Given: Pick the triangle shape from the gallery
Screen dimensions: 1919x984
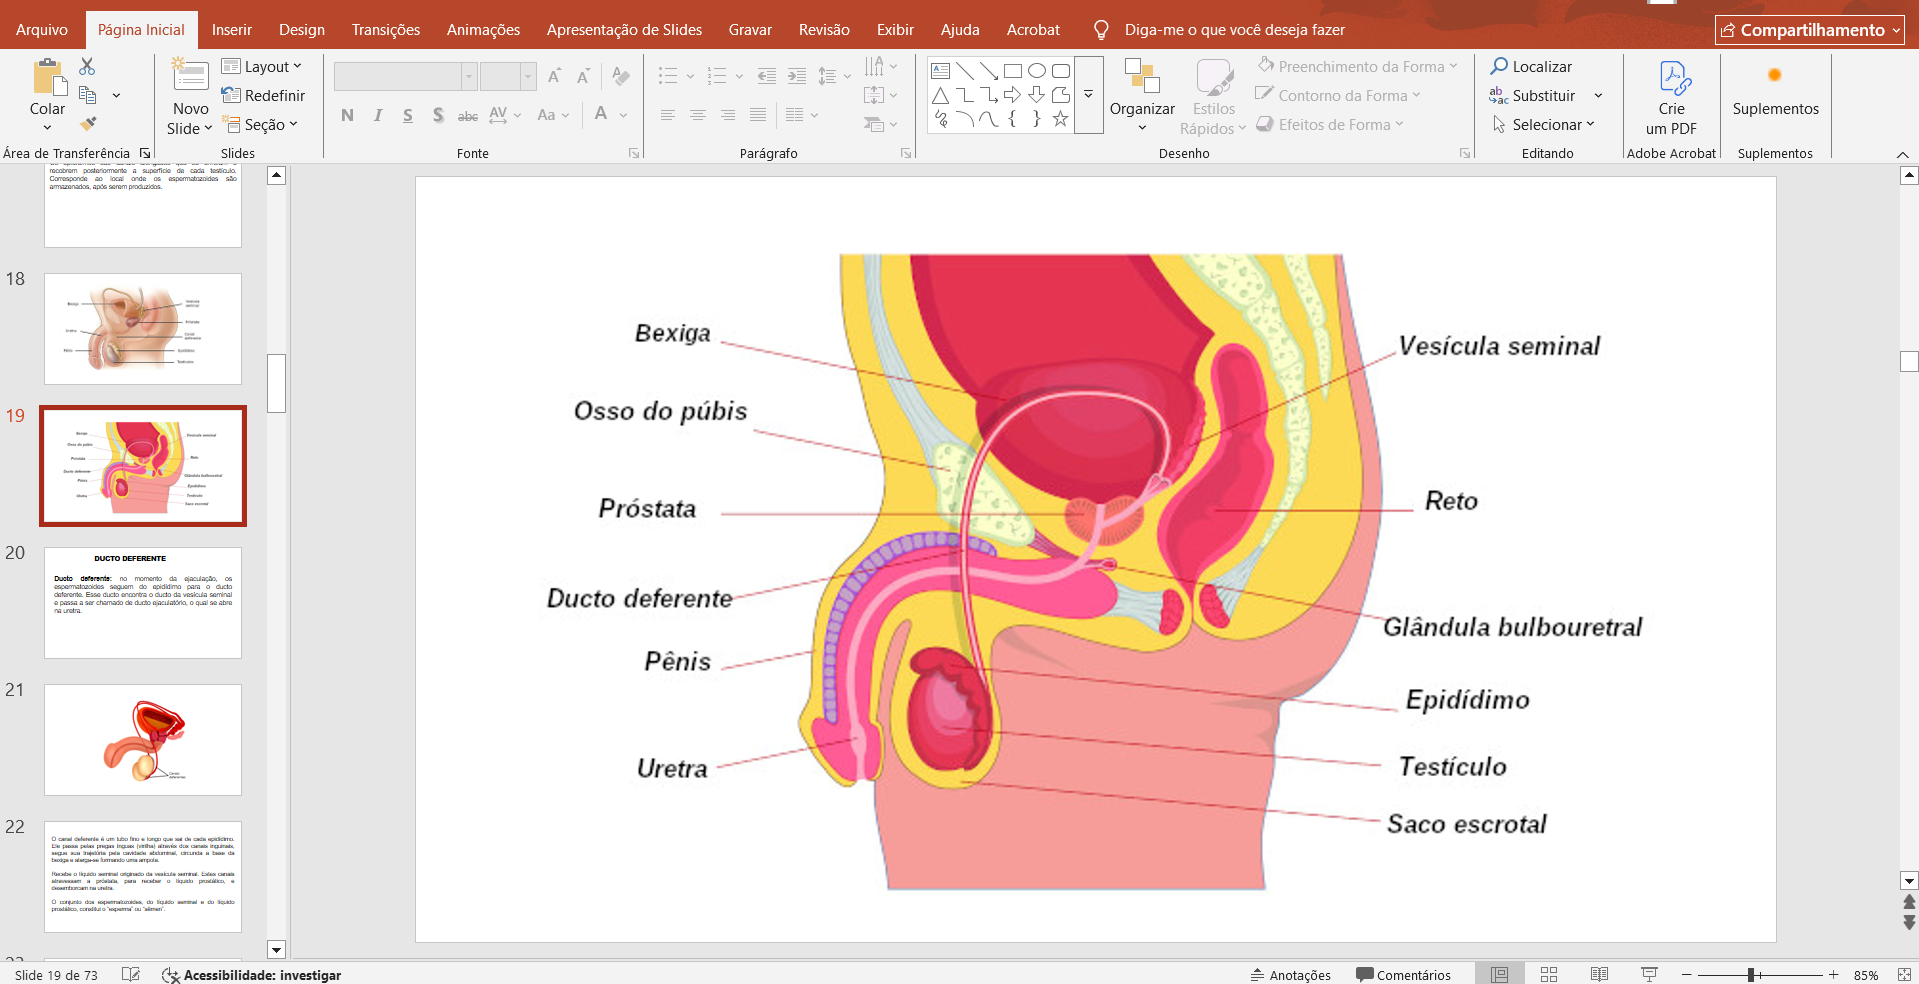Looking at the screenshot, I should 940,95.
